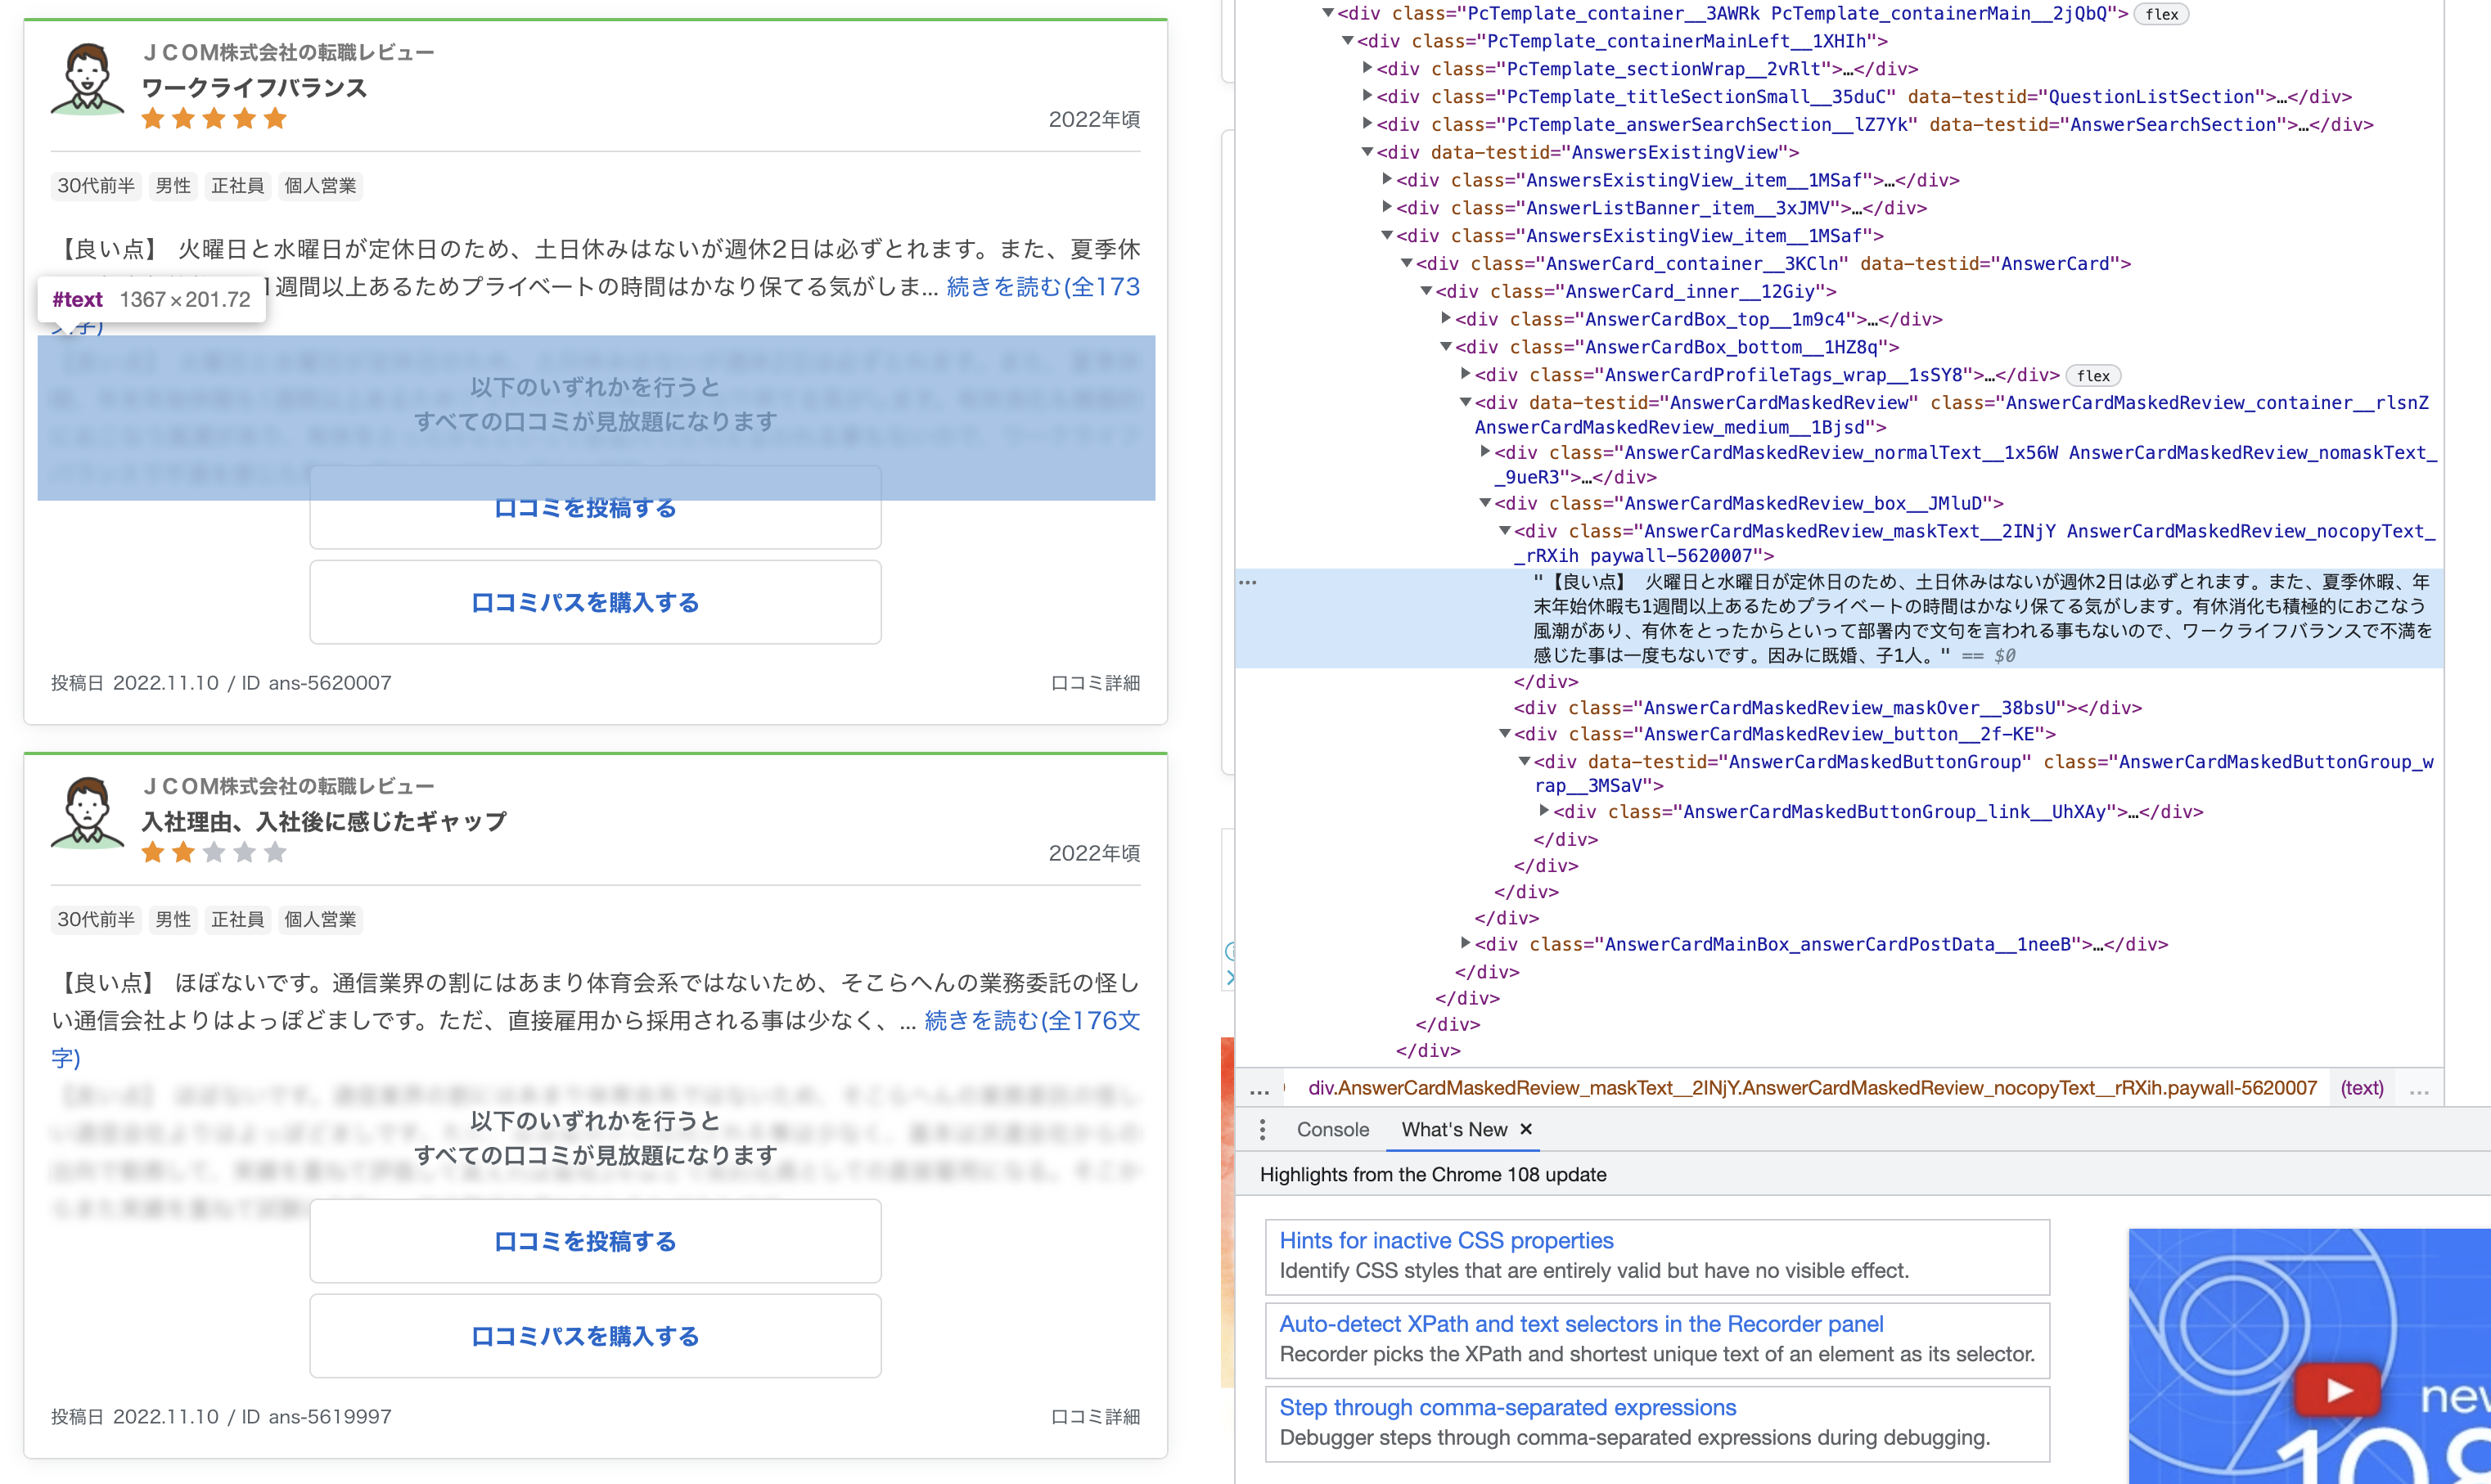
Task: Click the (text) breadcrumb item
Action: tap(2361, 1088)
